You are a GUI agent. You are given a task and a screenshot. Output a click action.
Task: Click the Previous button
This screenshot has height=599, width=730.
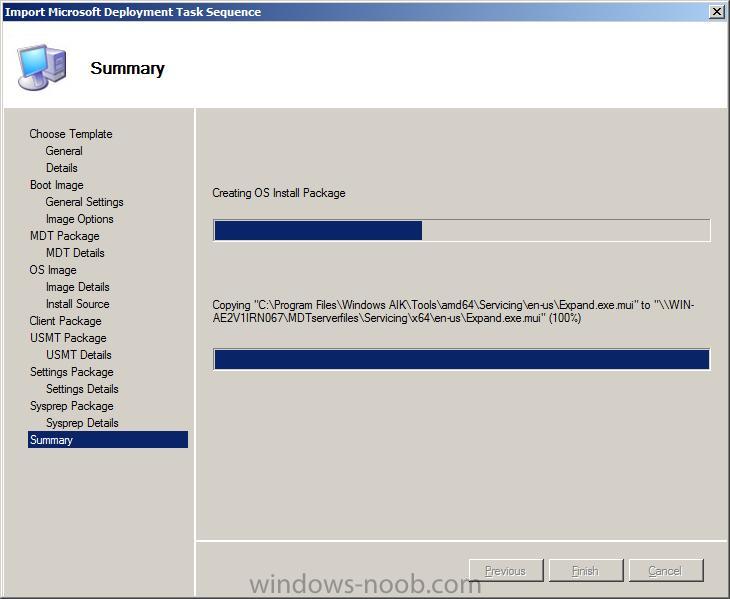(506, 571)
